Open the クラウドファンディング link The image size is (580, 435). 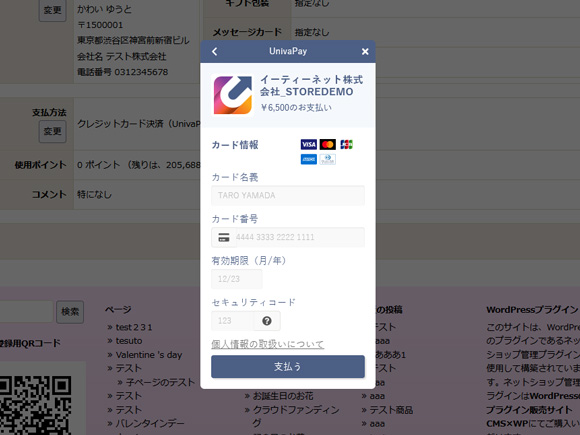296,416
